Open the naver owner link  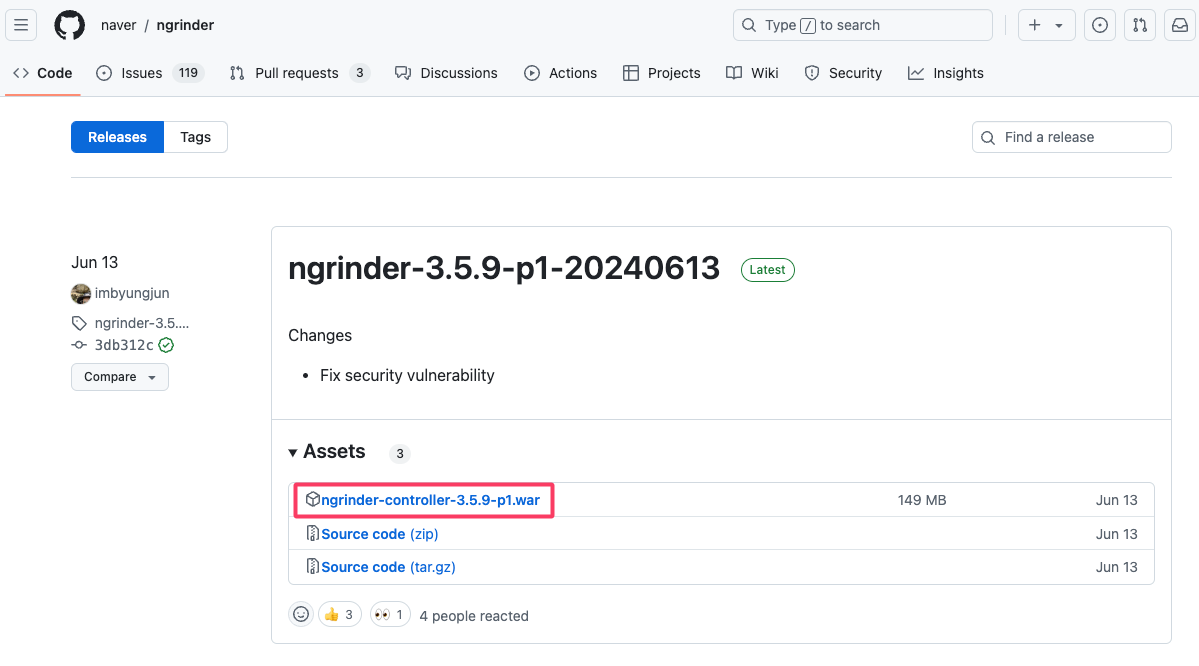119,25
